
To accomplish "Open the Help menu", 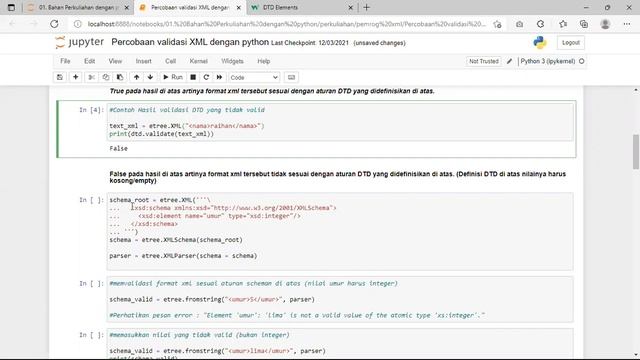I will click(x=264, y=61).
